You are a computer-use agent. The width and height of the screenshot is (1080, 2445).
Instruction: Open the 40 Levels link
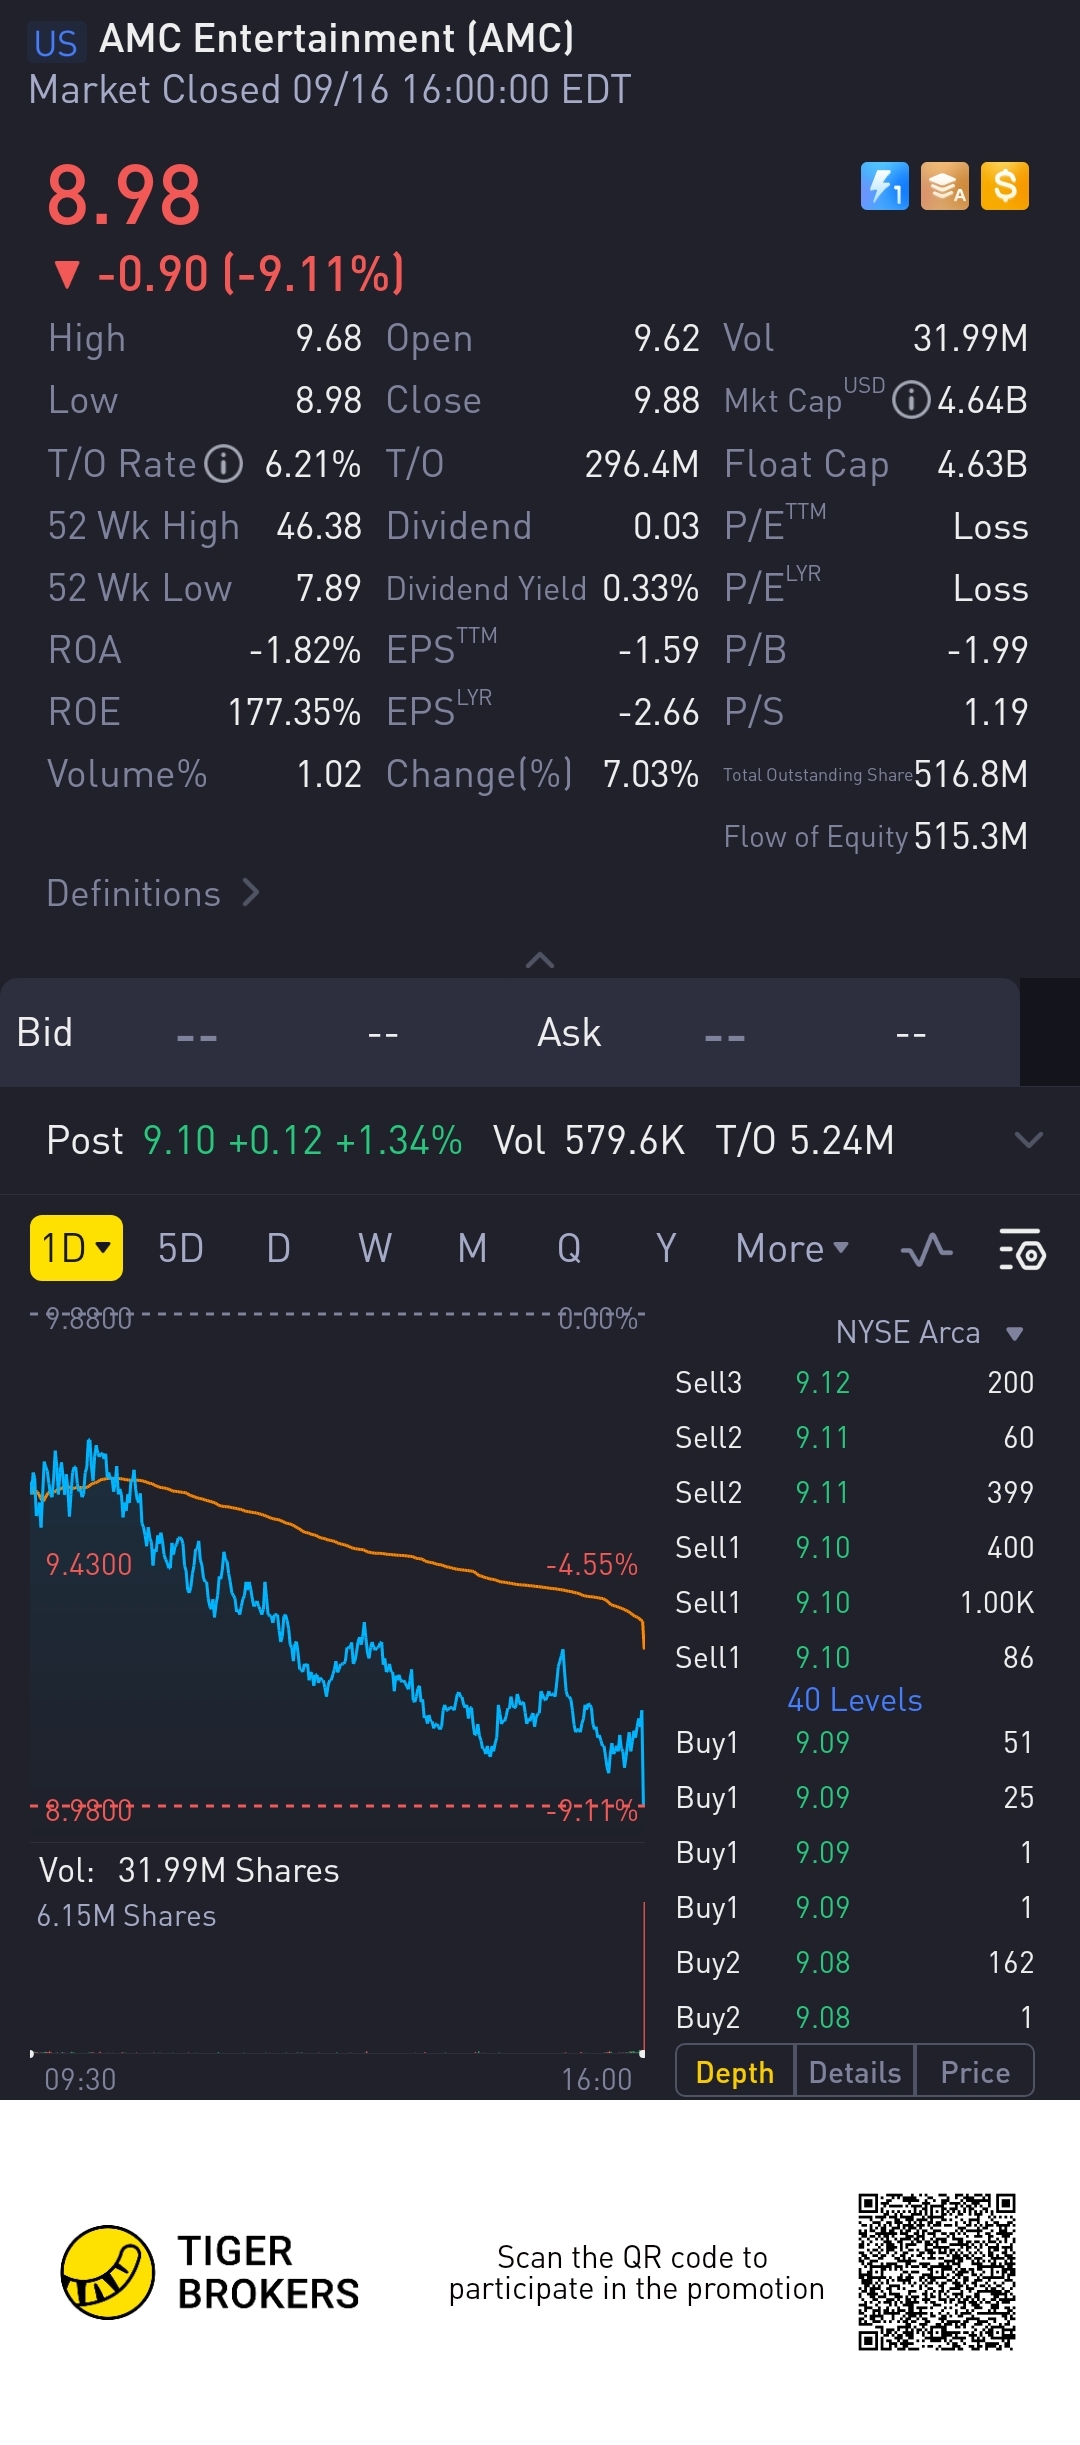tap(855, 1700)
